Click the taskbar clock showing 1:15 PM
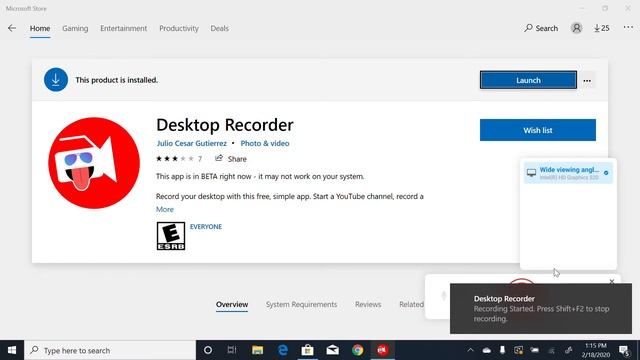This screenshot has height=360, width=640. [596, 350]
